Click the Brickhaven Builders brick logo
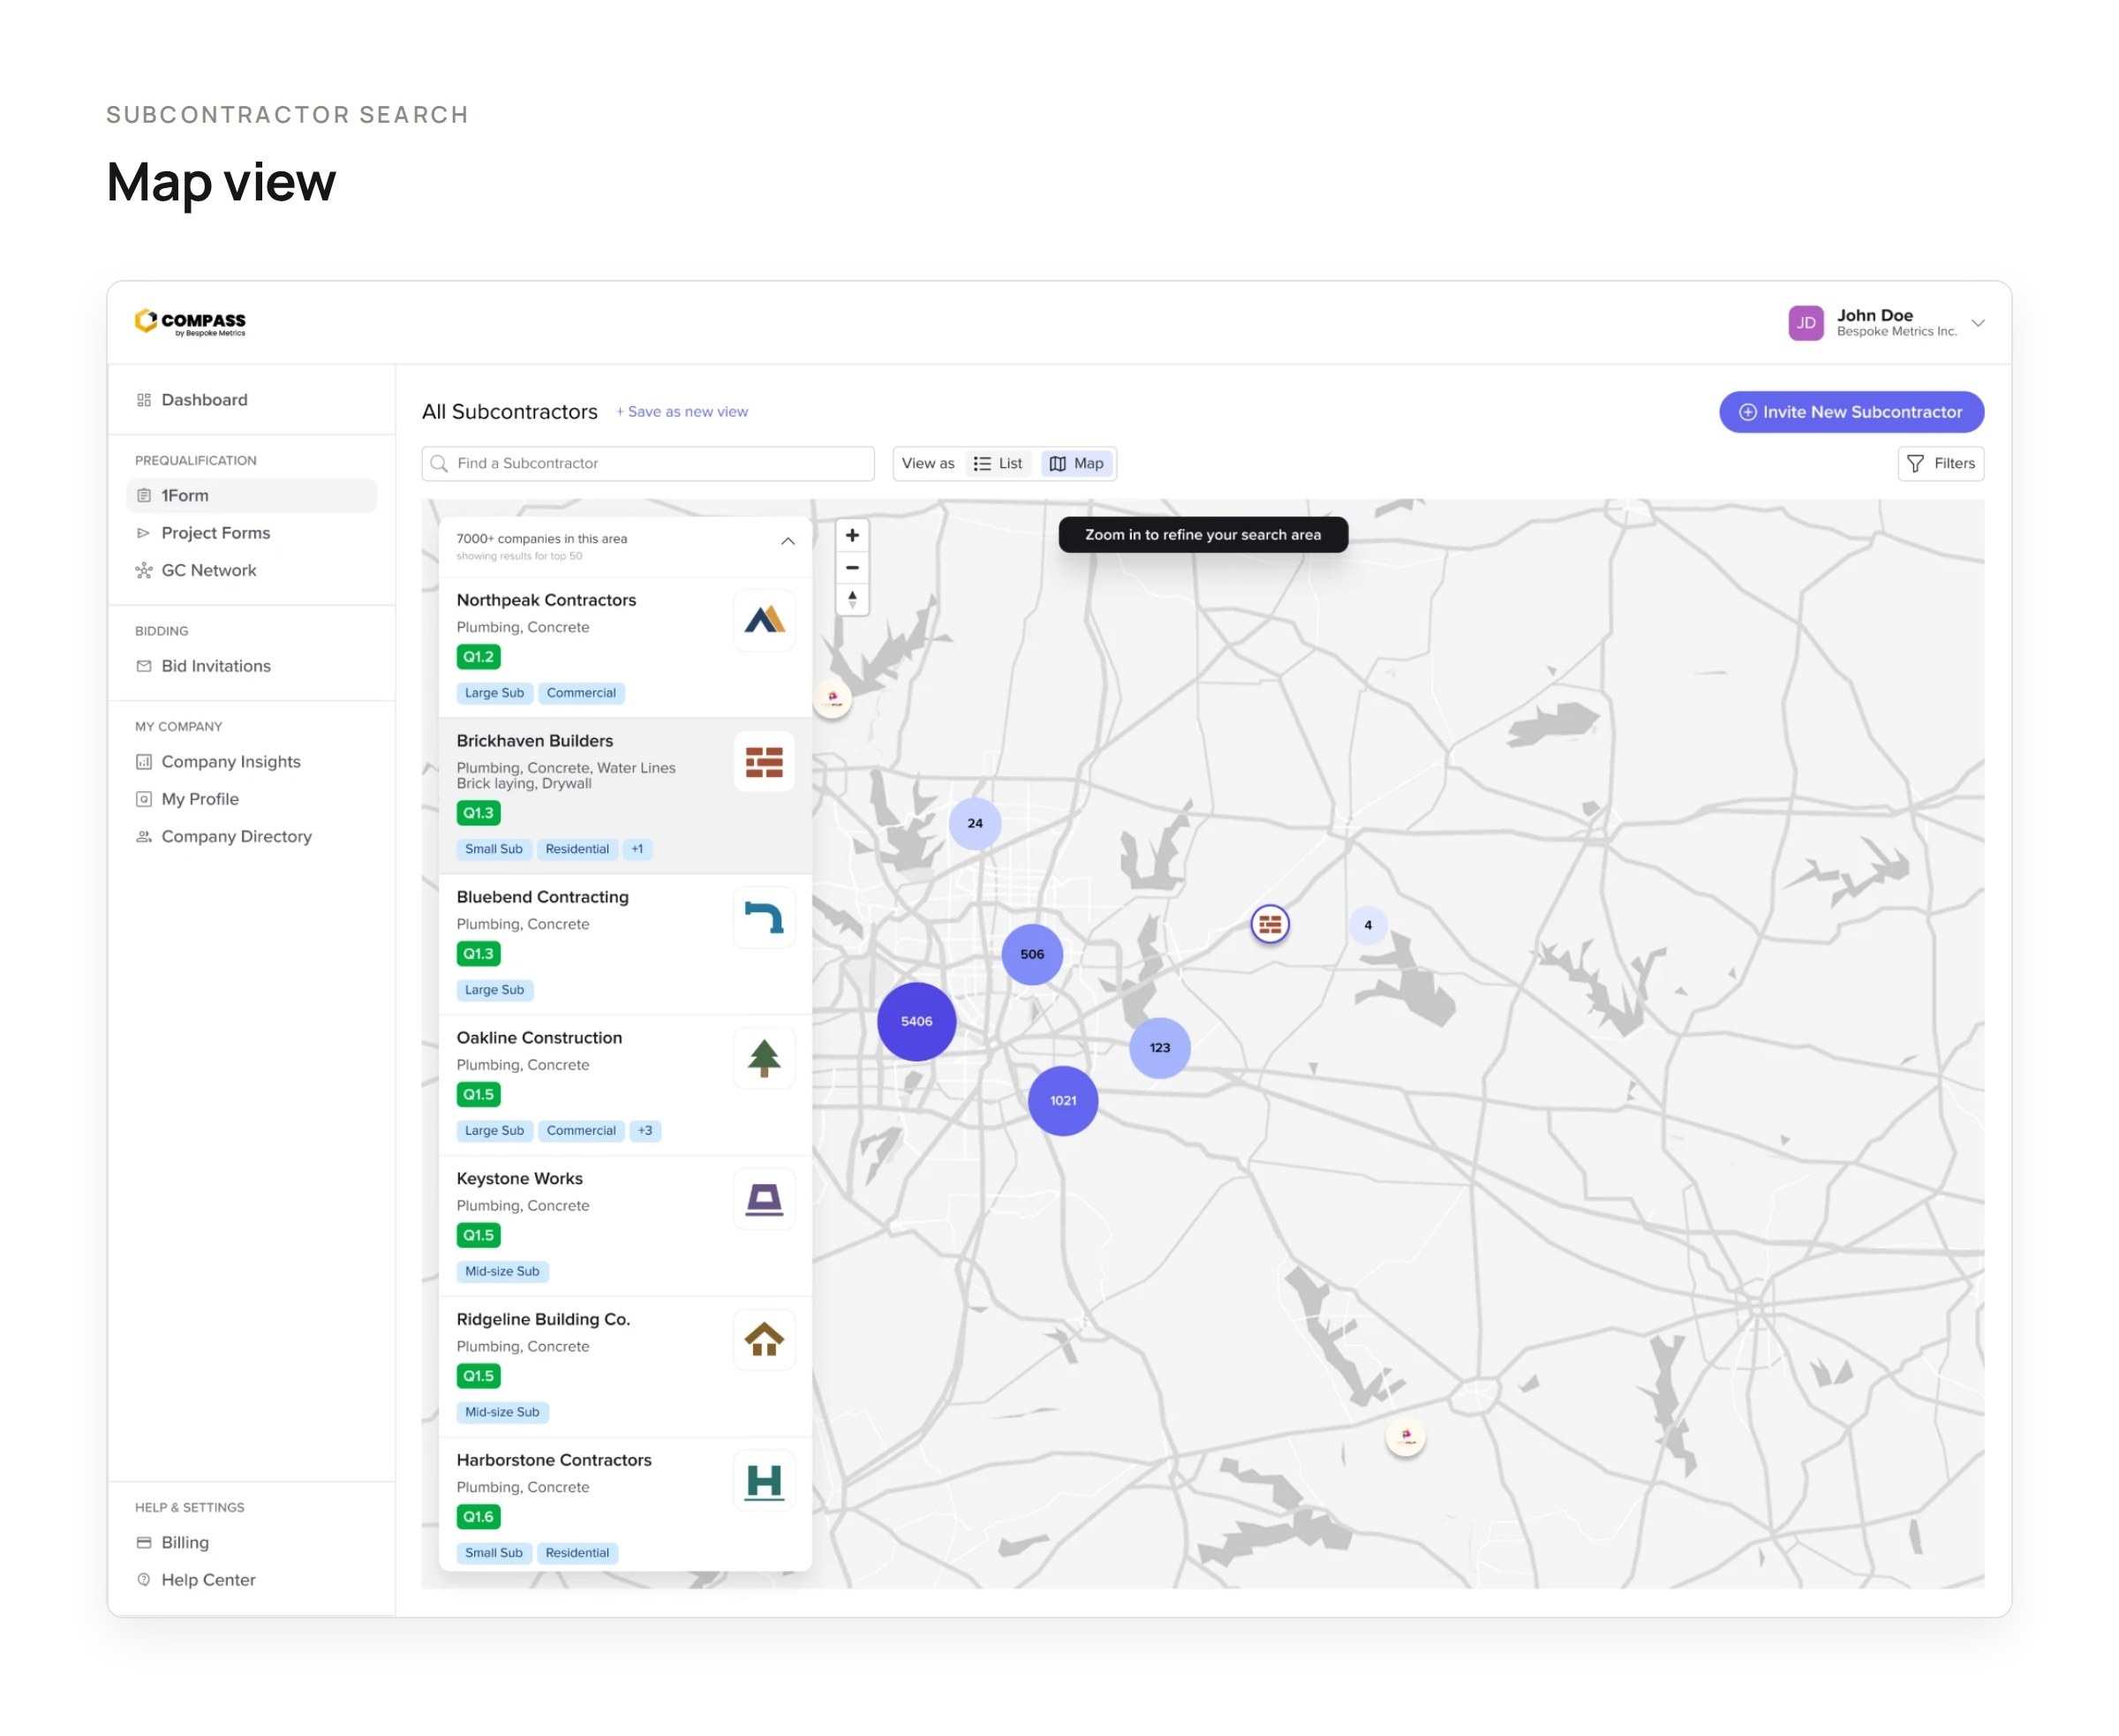This screenshot has width=2119, height=1736. (764, 762)
